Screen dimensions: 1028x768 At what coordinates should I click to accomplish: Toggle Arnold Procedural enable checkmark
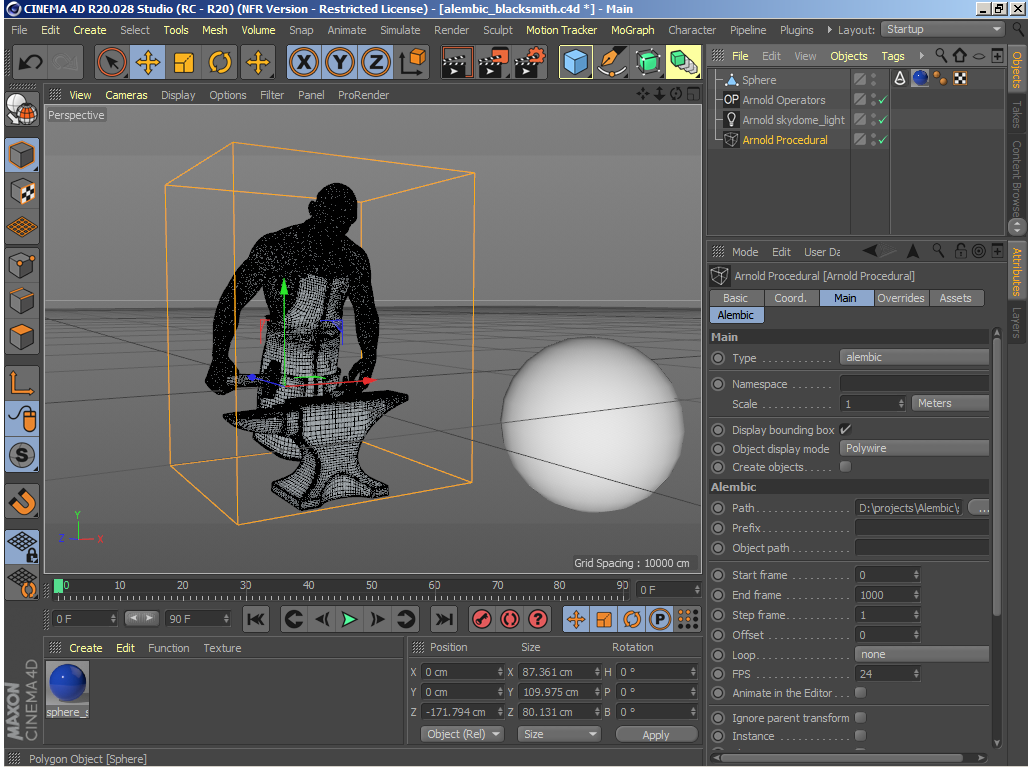[x=882, y=140]
